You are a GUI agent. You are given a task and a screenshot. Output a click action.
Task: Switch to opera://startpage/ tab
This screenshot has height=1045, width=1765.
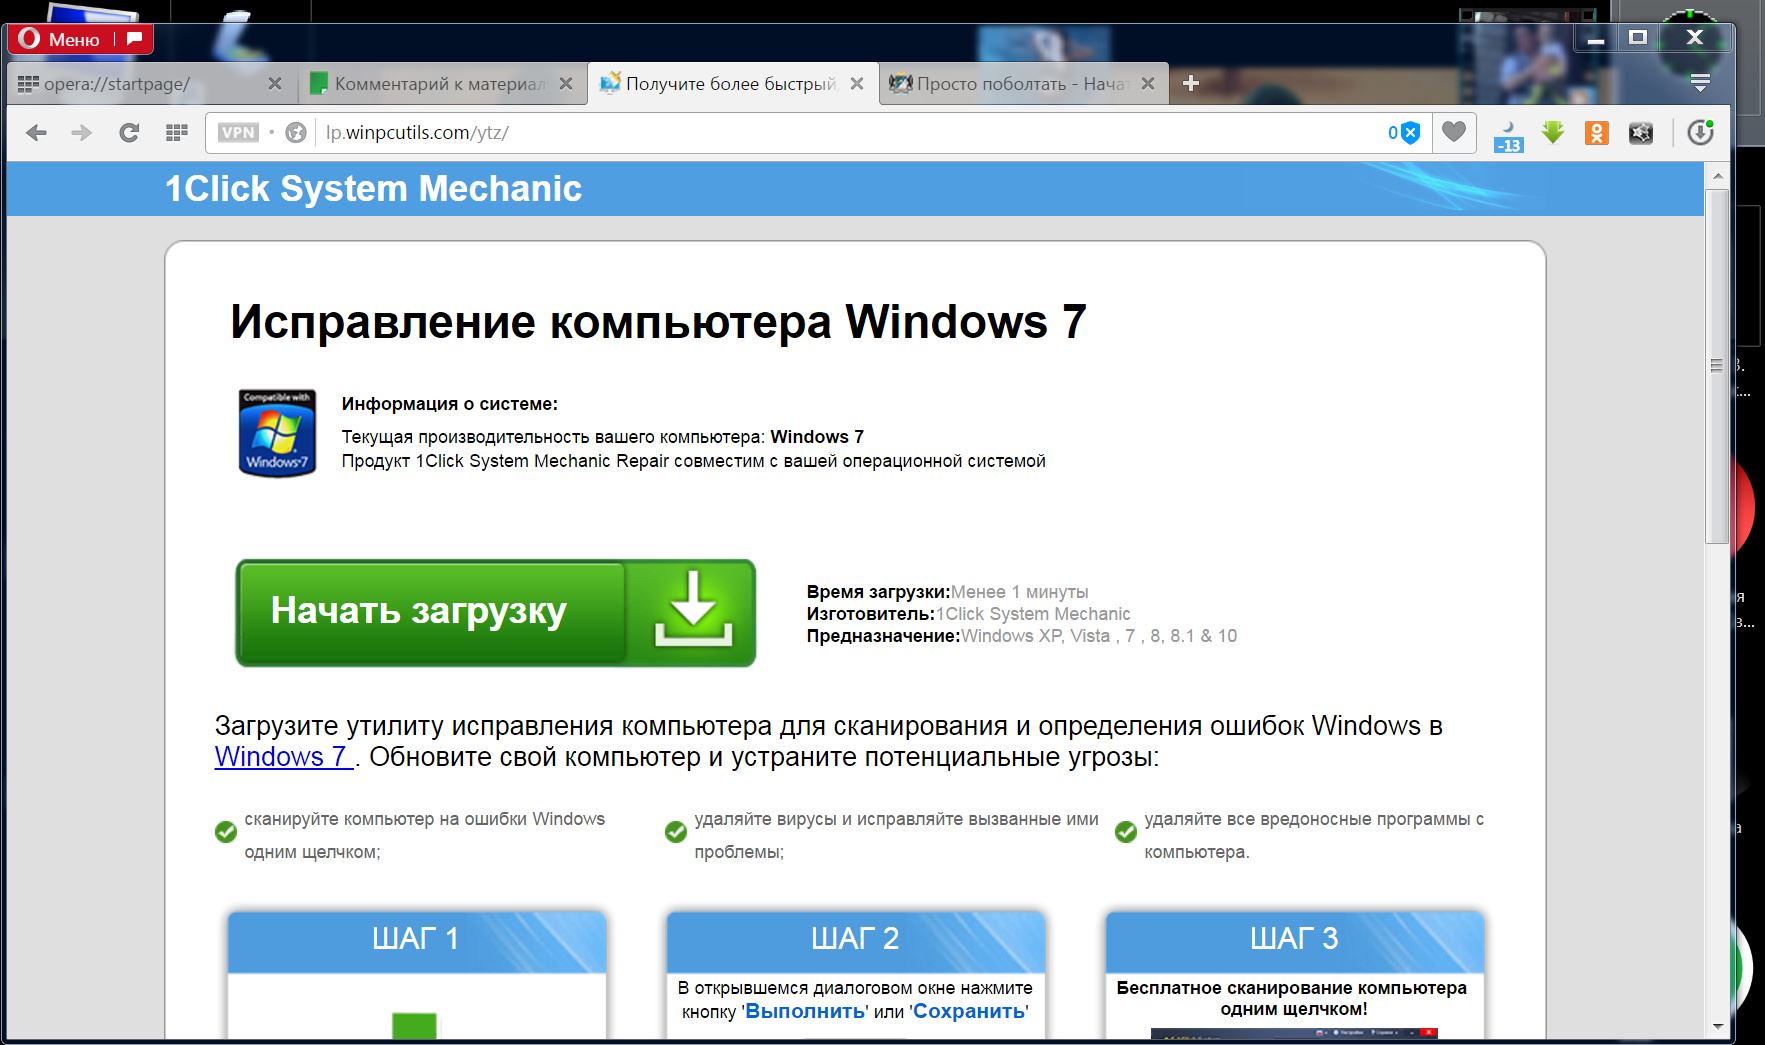point(140,84)
